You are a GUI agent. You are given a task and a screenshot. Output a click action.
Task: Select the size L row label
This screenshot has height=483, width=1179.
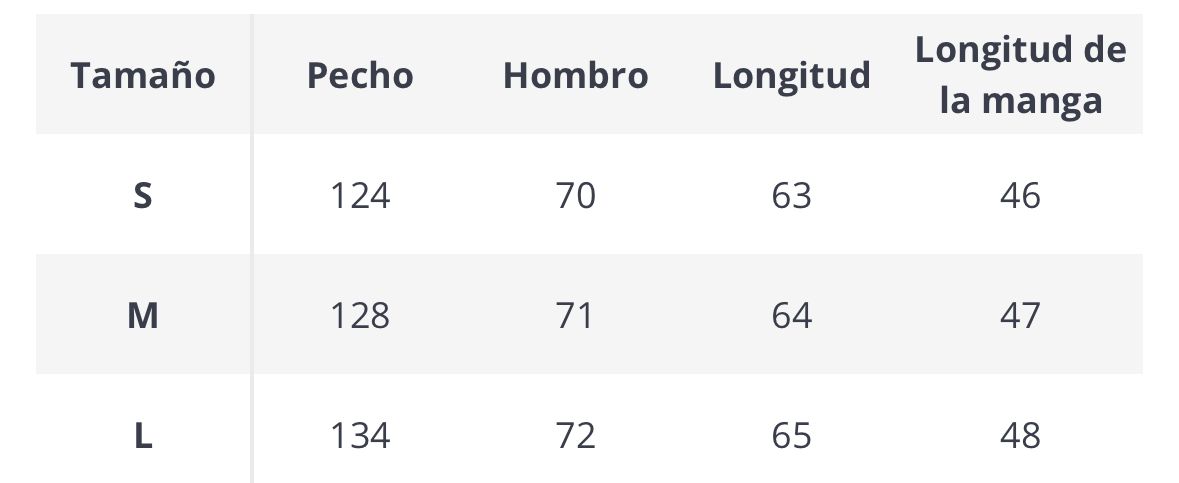point(143,436)
